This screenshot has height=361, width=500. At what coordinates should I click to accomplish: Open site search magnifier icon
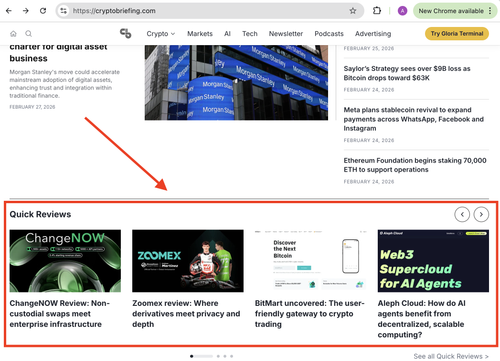[x=29, y=34]
